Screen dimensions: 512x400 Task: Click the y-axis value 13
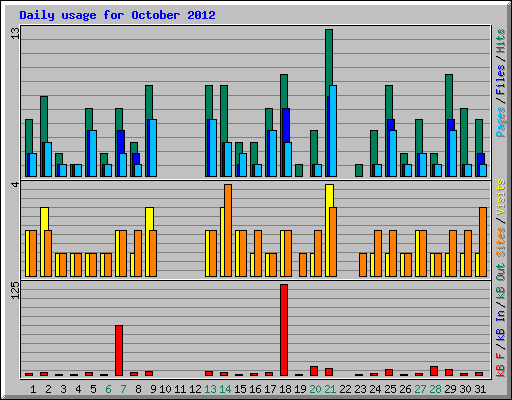click(15, 33)
